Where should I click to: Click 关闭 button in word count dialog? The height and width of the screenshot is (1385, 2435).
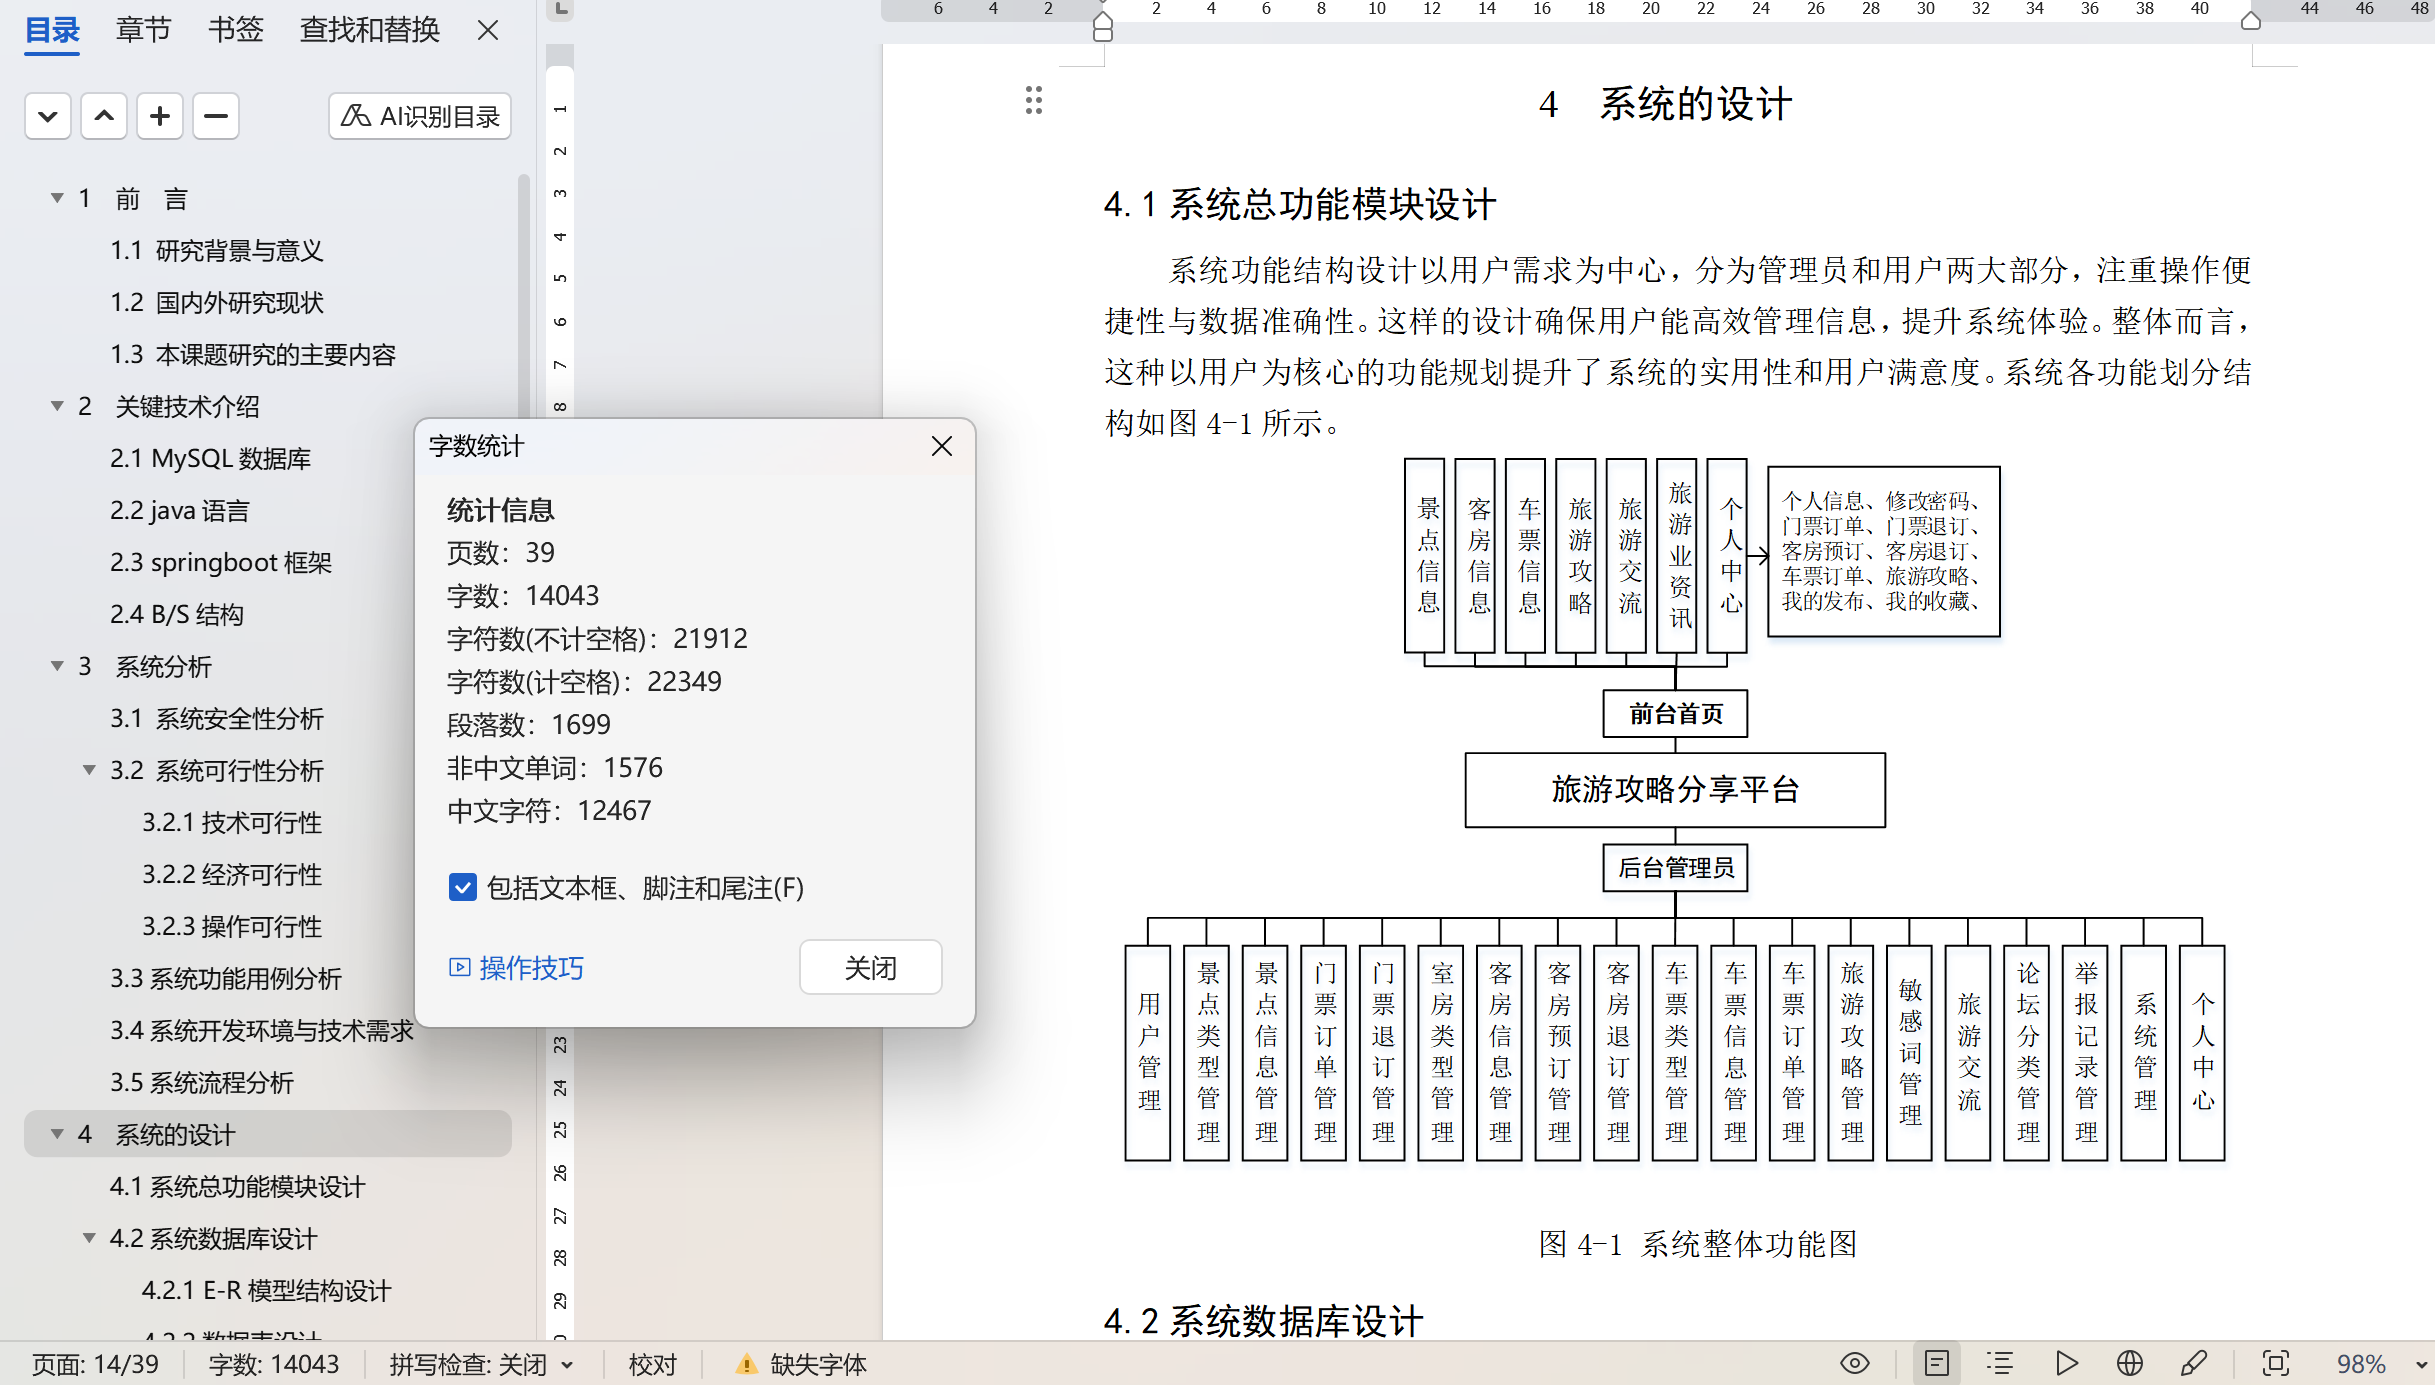pyautogui.click(x=870, y=967)
